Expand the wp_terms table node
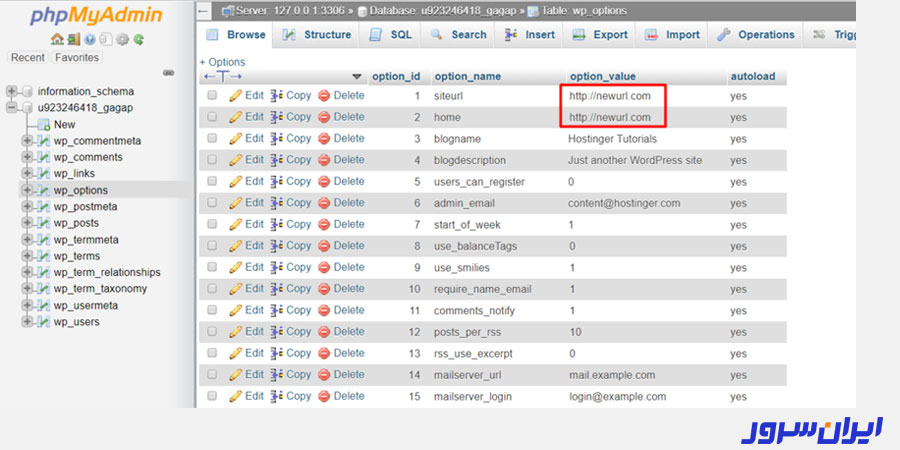Screen dimensions: 900x450 tap(26, 256)
